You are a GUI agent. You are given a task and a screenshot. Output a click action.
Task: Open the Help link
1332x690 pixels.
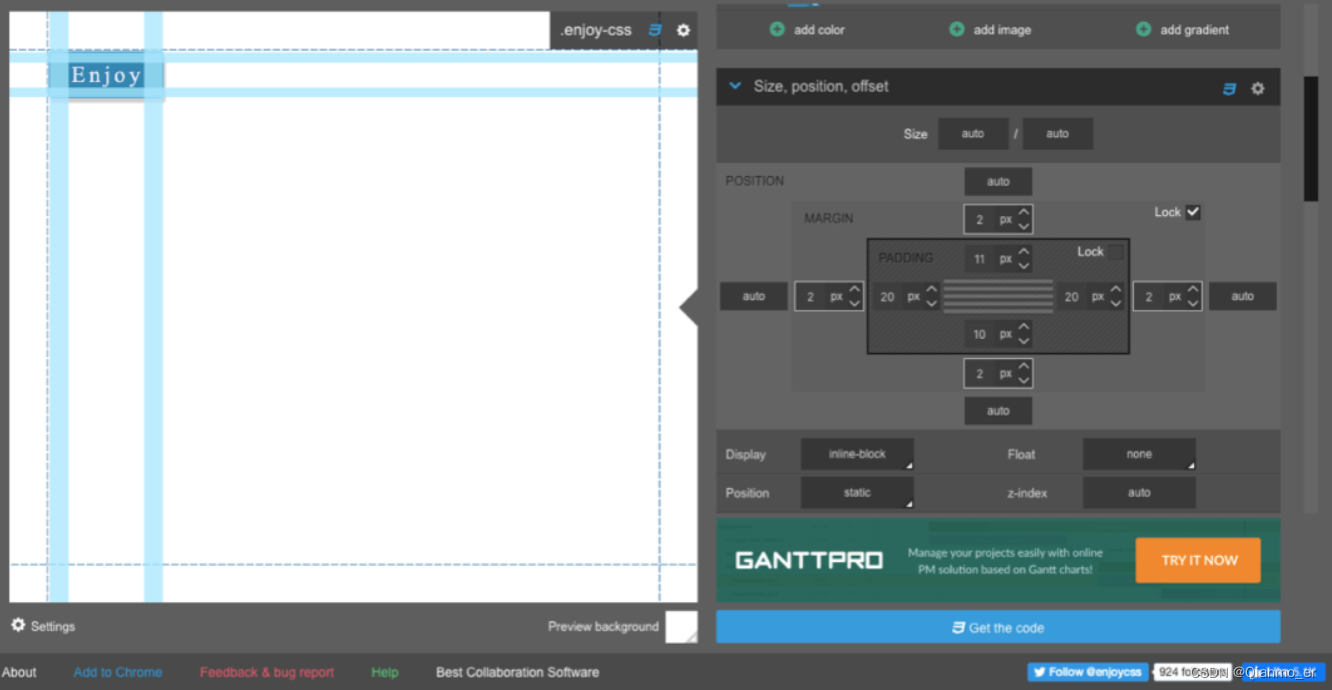pos(385,672)
